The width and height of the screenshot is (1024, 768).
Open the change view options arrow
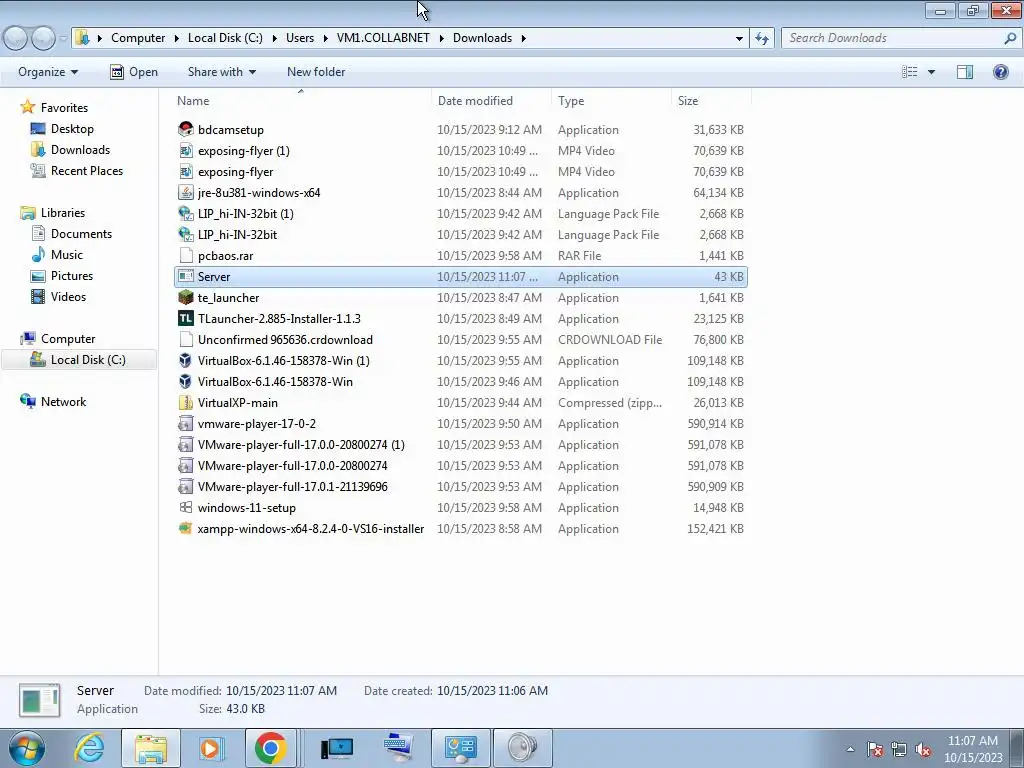[931, 72]
